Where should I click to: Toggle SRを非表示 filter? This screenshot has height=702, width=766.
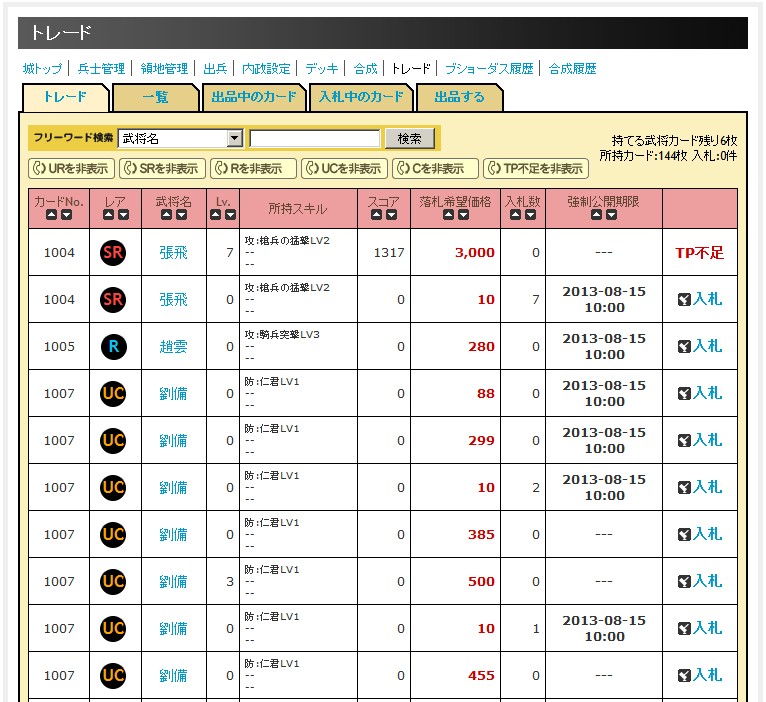tap(162, 169)
